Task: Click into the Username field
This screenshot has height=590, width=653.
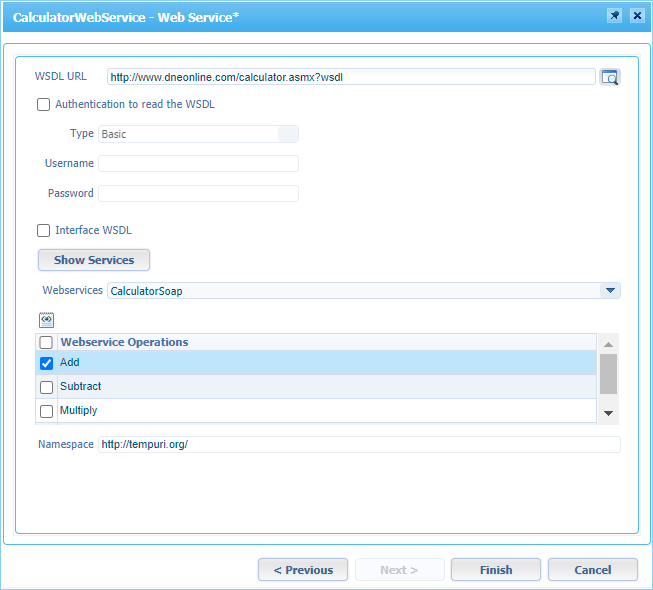Action: [198, 164]
